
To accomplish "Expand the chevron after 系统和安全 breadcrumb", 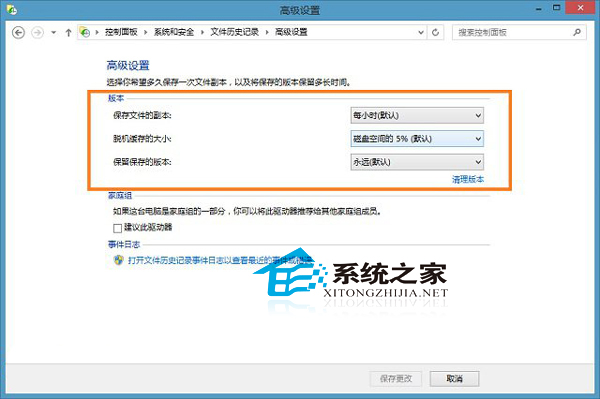I will click(202, 33).
